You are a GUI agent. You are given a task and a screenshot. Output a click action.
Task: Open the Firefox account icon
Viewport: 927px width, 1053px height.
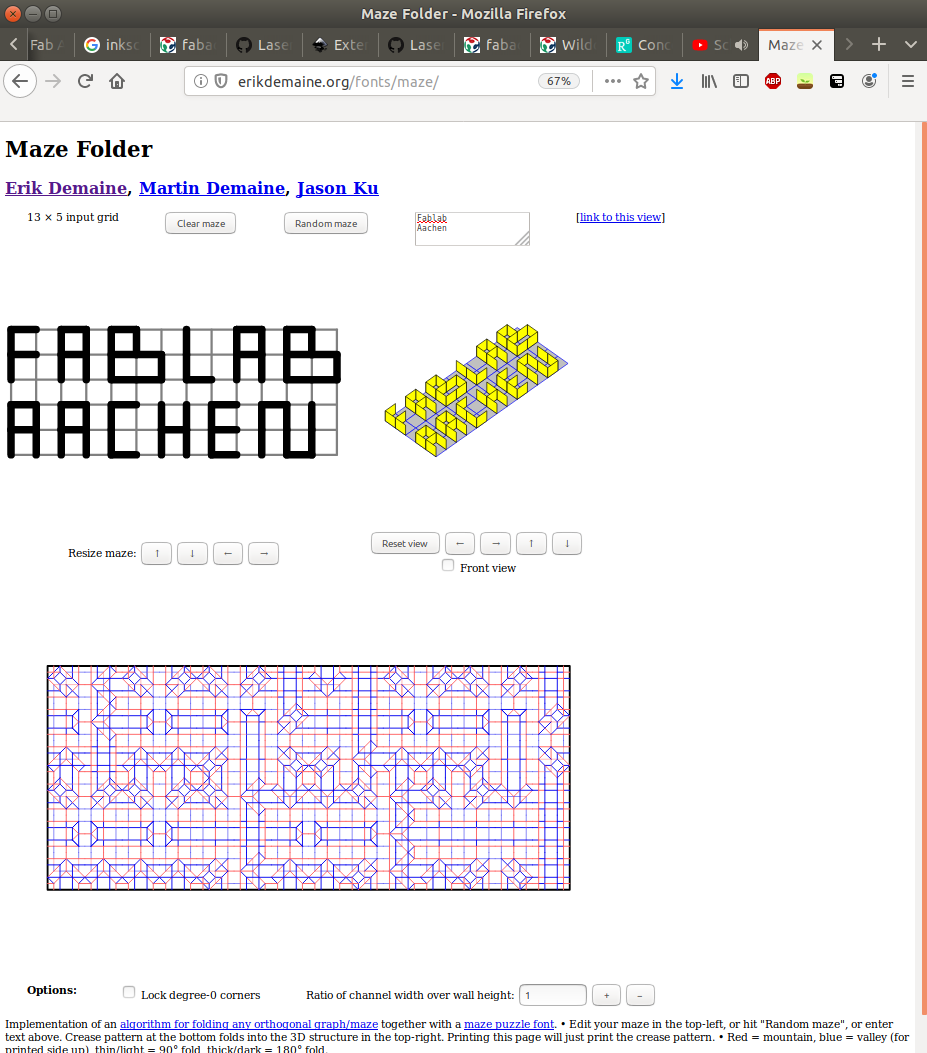pyautogui.click(x=869, y=81)
